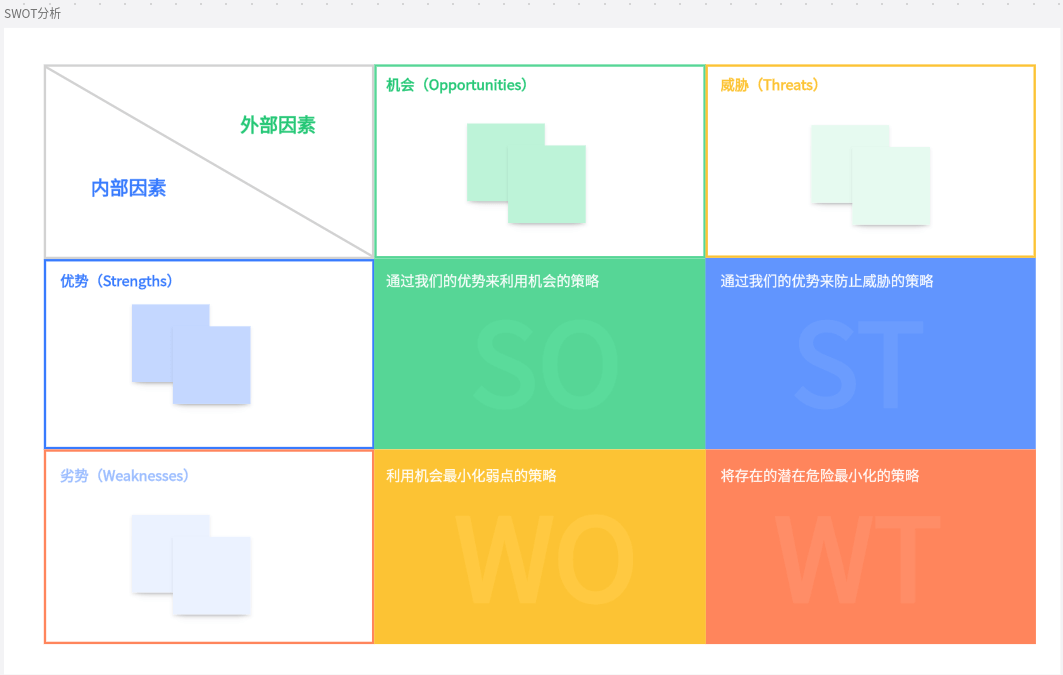Select the yellow WO strategy cell
1063x675 pixels.
[539, 545]
